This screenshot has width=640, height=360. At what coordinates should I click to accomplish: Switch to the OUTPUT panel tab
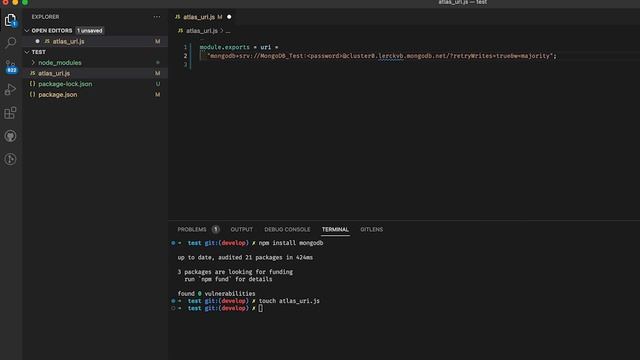pos(242,229)
